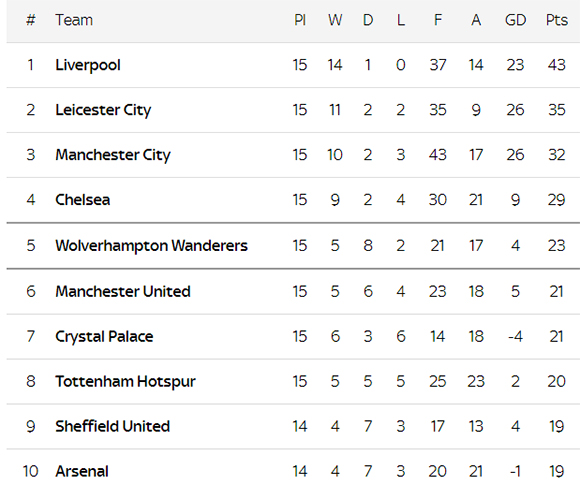
Task: Click the Pts column header
Action: point(557,20)
